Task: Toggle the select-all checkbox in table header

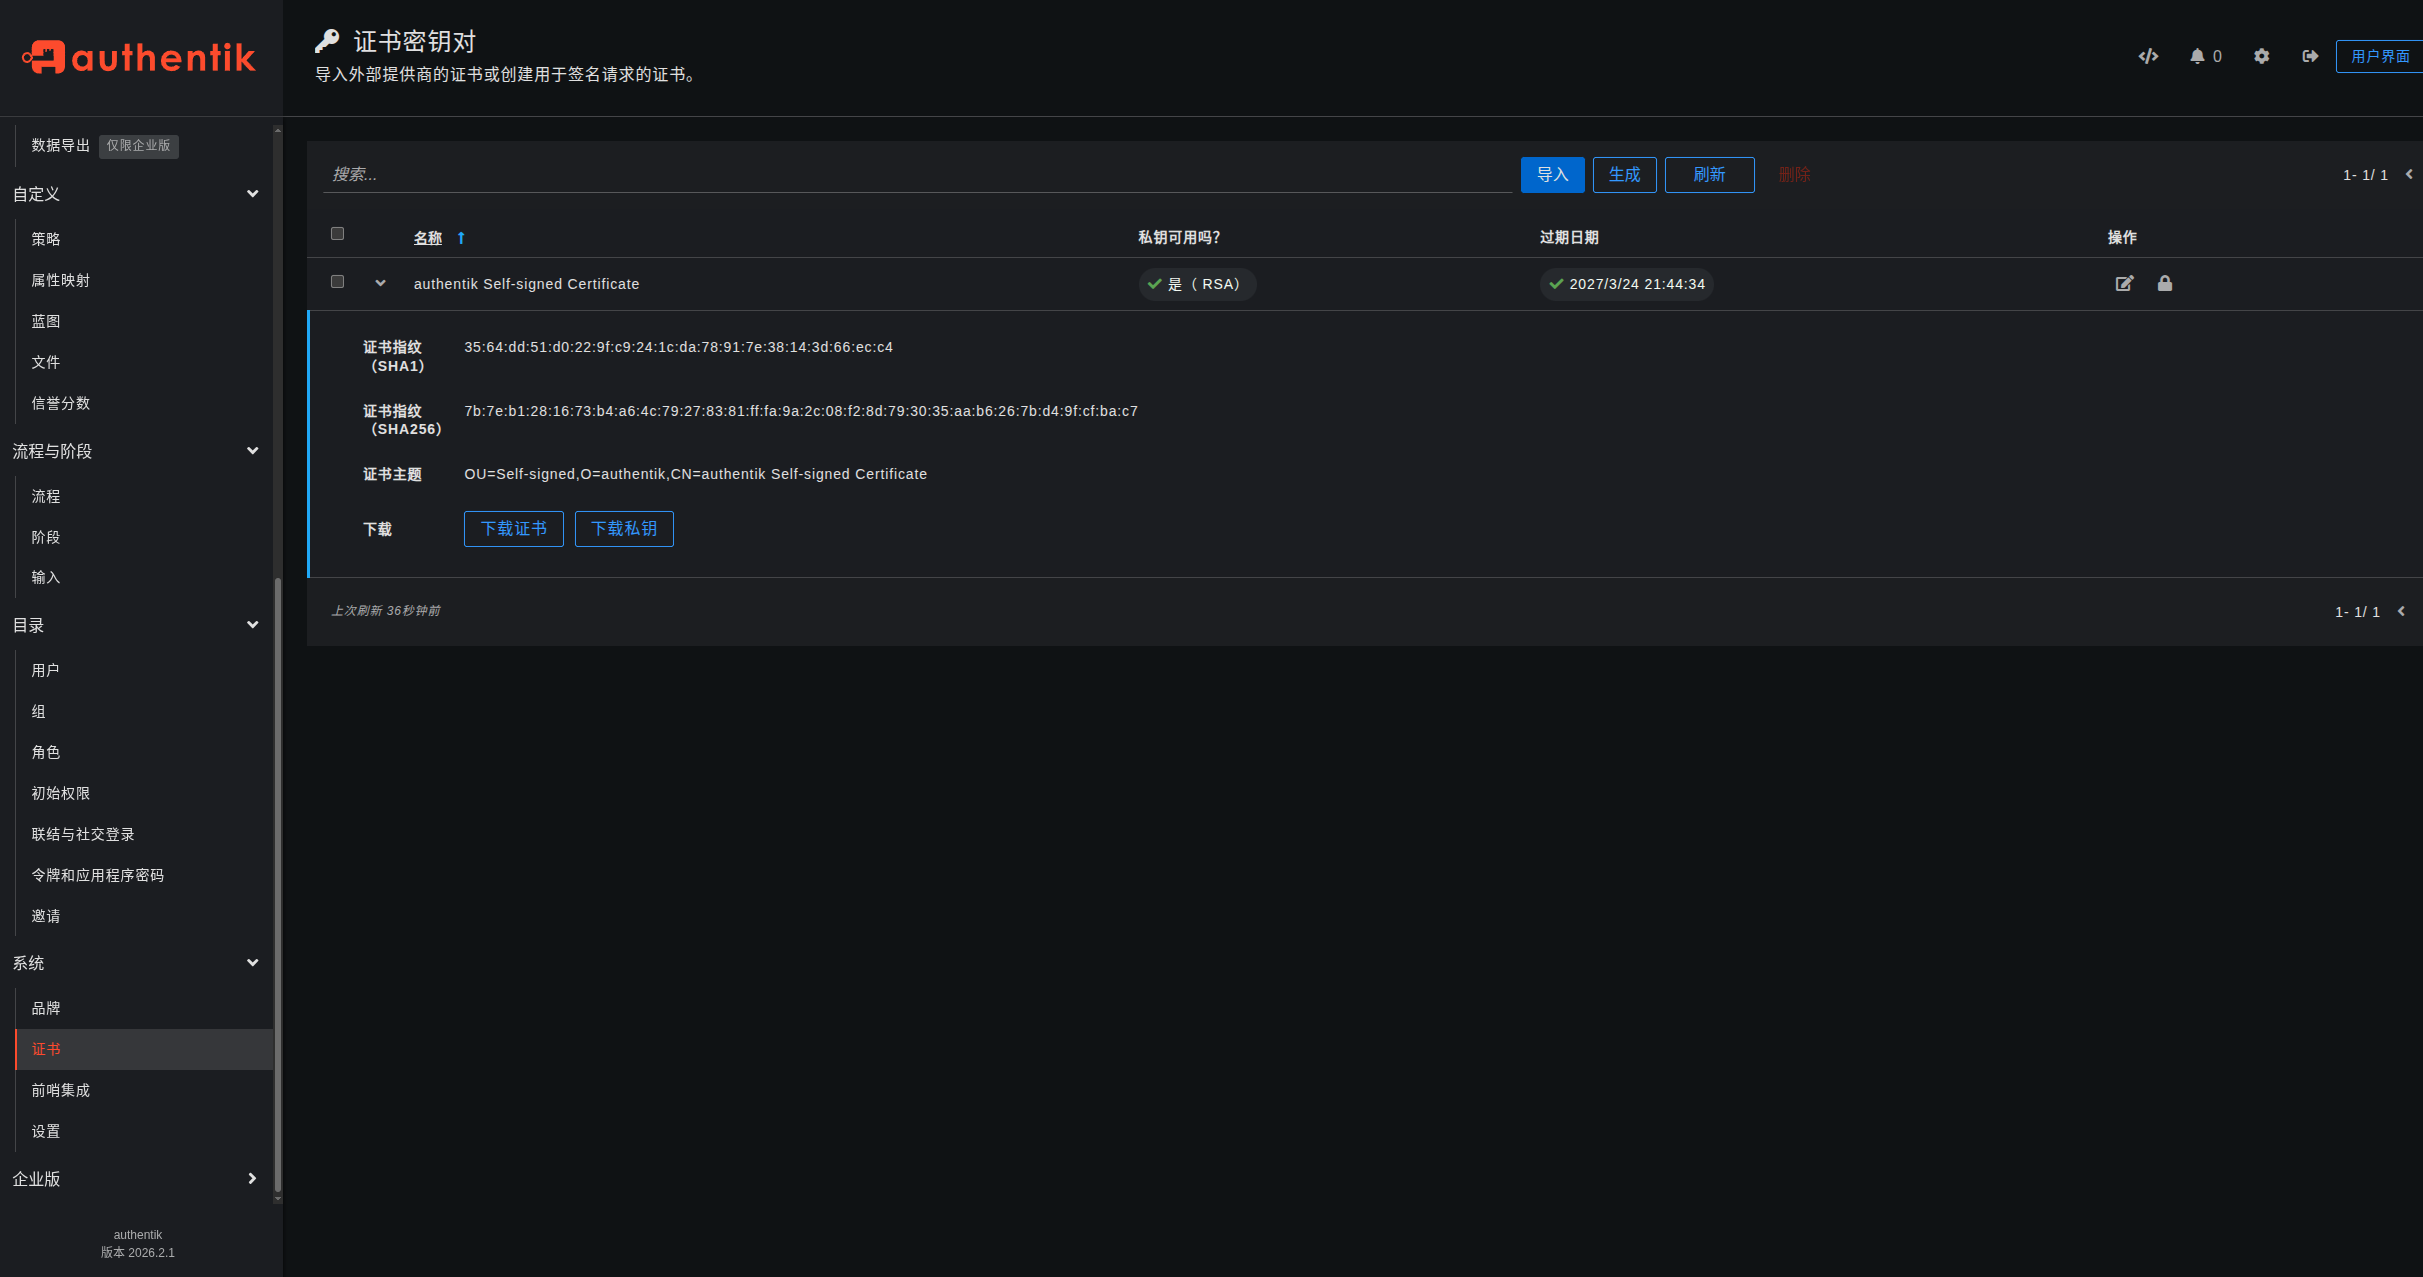Action: coord(338,234)
